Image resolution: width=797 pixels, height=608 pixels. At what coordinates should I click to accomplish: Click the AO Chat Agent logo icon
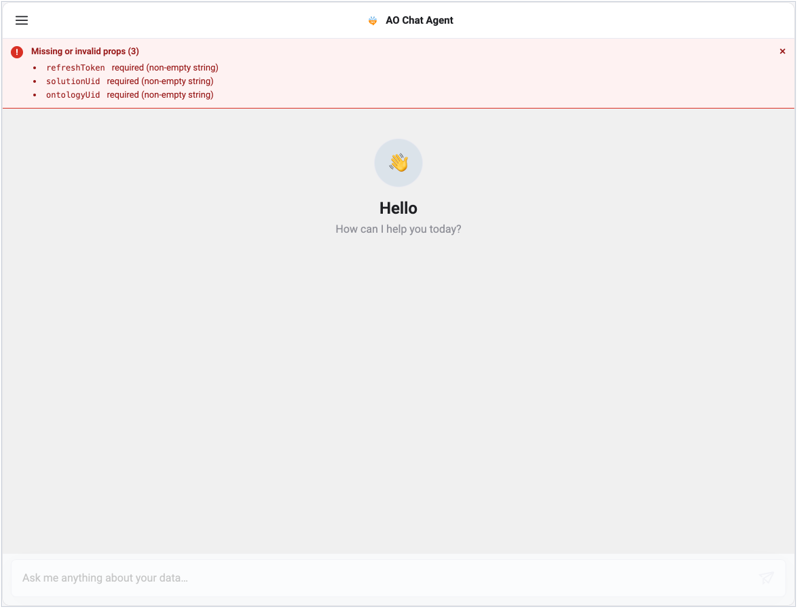pyautogui.click(x=373, y=21)
